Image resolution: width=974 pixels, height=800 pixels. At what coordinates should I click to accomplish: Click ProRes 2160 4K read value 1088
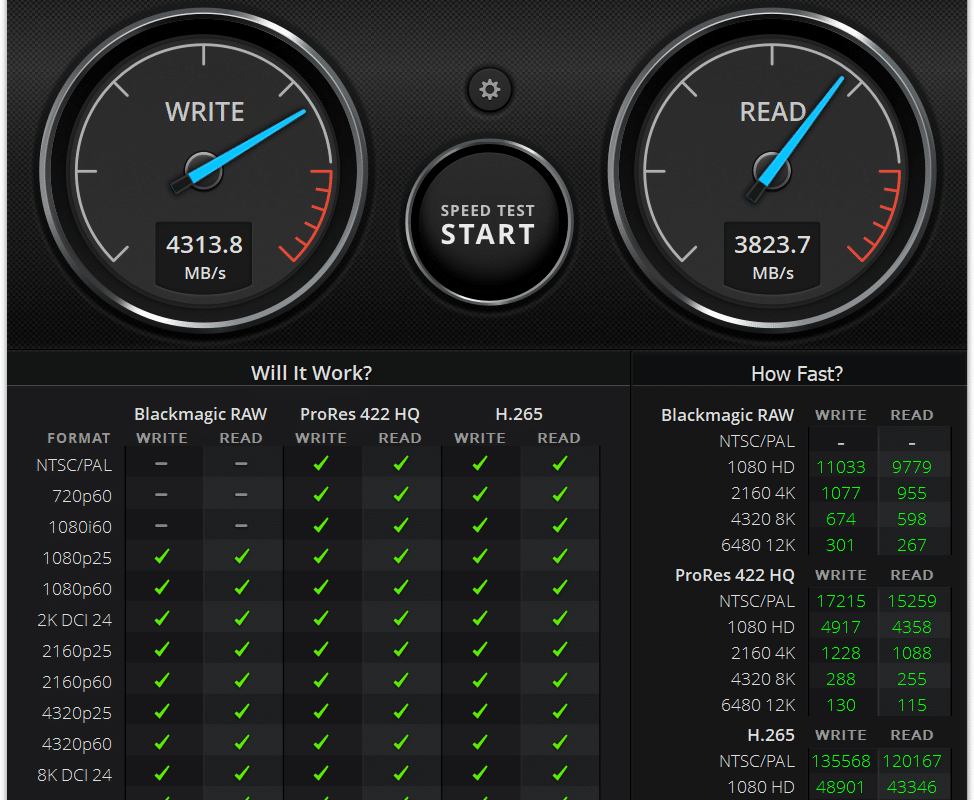click(911, 653)
